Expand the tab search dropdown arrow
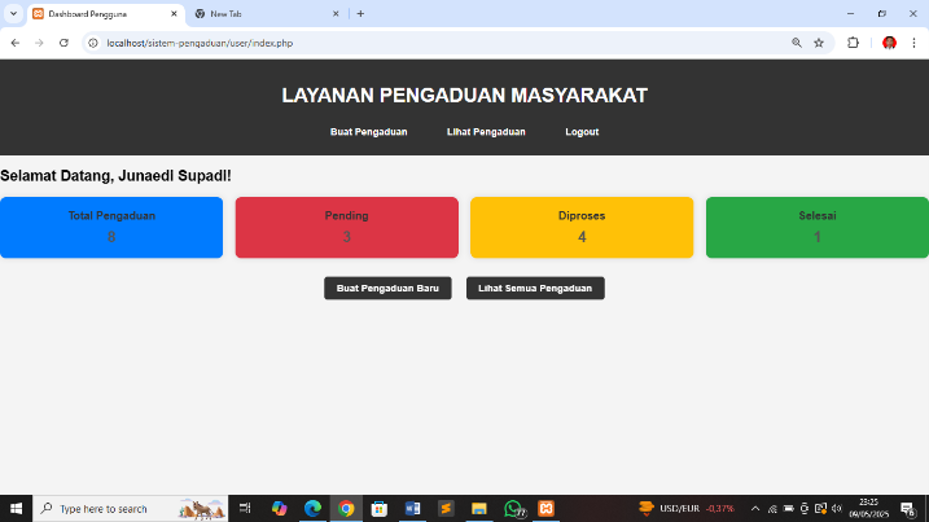The image size is (929, 522). (13, 14)
